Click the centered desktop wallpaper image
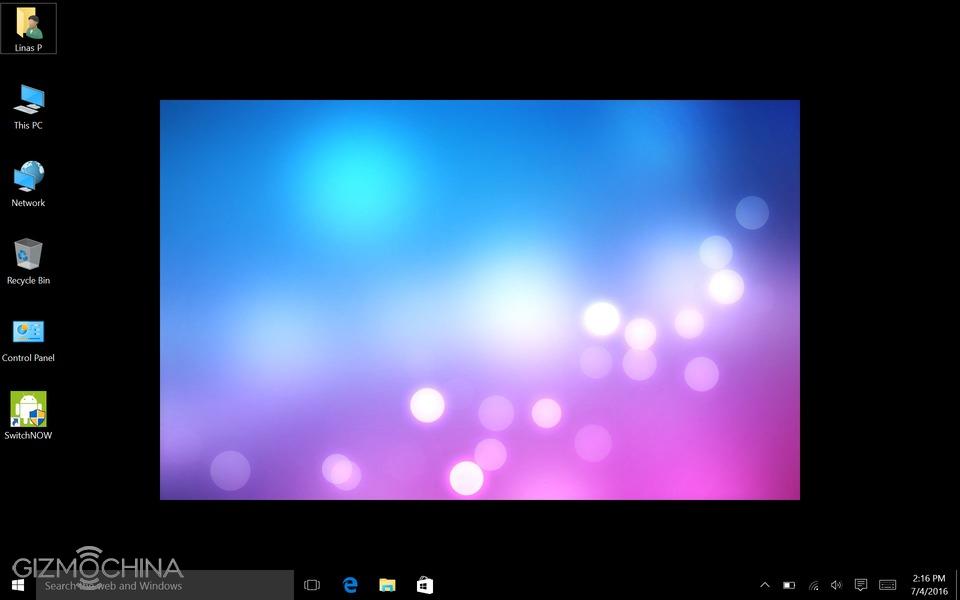 [480, 300]
